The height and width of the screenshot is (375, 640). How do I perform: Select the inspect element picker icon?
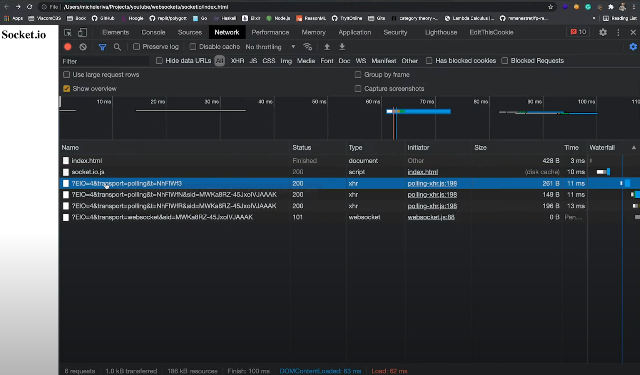pyautogui.click(x=68, y=32)
